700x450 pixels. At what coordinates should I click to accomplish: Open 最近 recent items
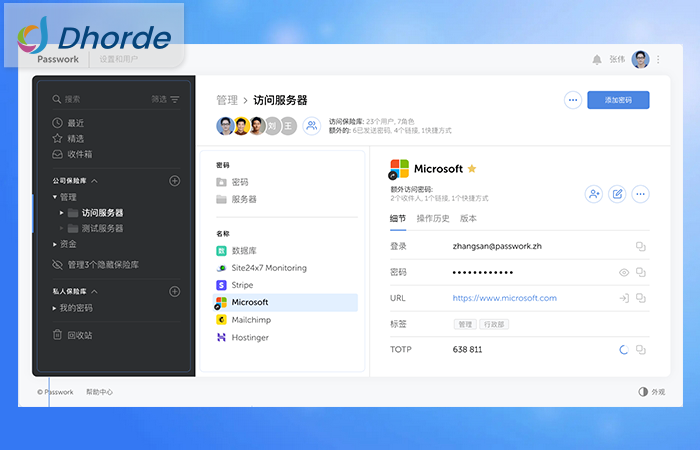coord(68,123)
